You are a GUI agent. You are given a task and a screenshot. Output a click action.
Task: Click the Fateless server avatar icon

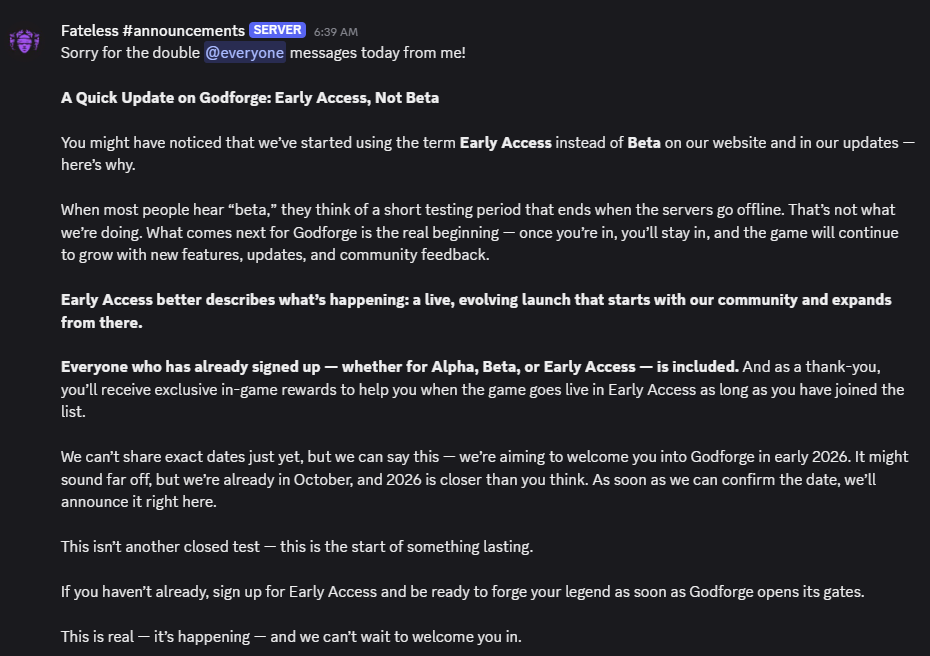point(24,42)
